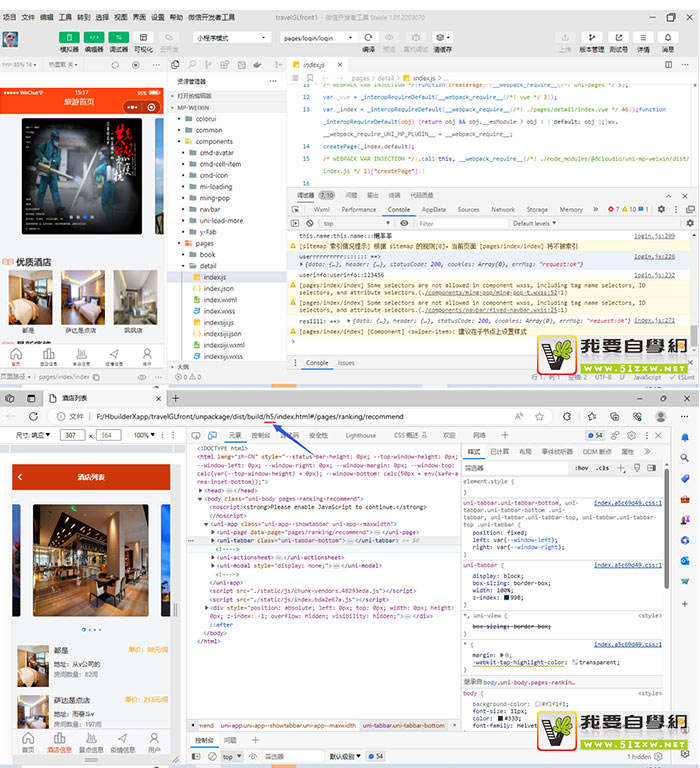700x768 pixels.
Task: Click the test account (测试号) icon
Action: 618,37
